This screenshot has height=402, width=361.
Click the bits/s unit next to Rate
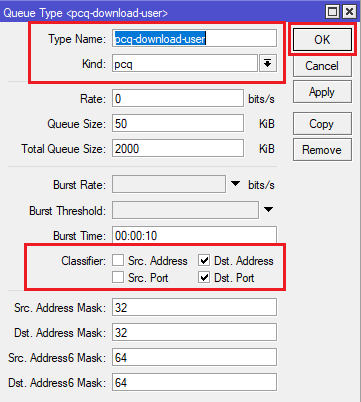click(x=261, y=99)
